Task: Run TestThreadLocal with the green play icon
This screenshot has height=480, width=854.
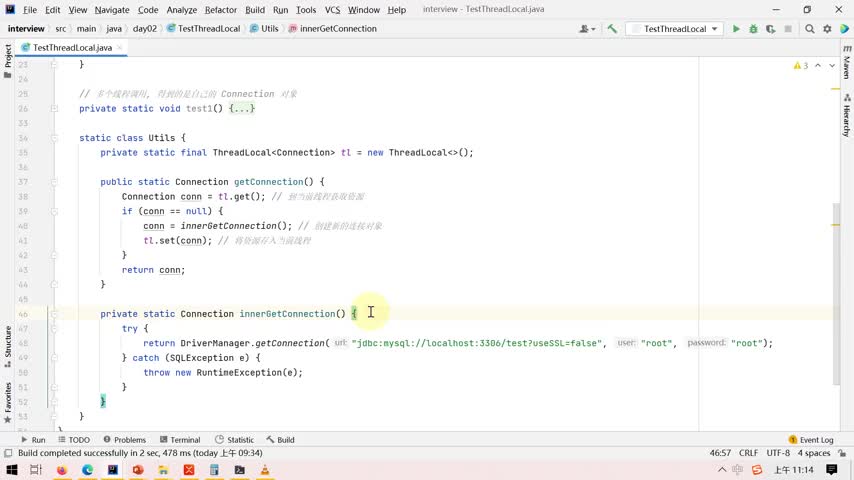Action: pyautogui.click(x=736, y=29)
